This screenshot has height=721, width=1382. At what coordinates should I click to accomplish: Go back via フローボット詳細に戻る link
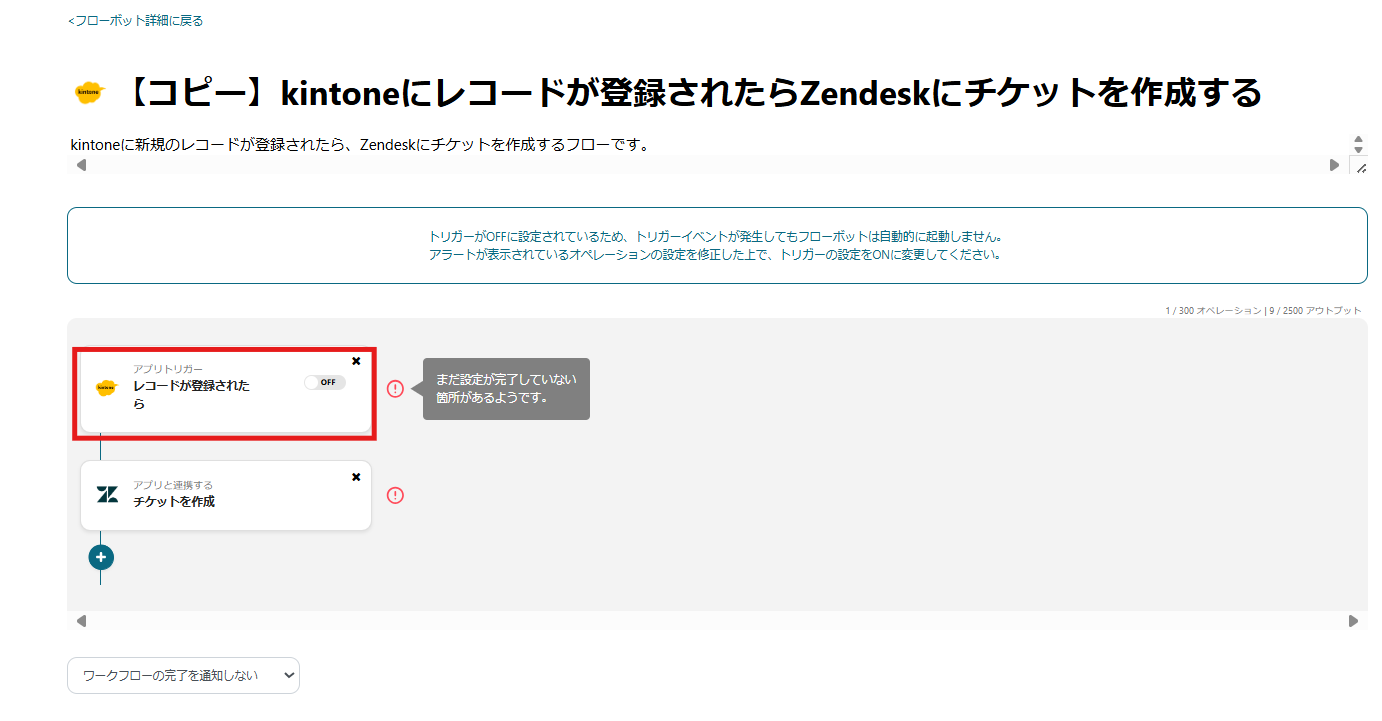tap(136, 20)
